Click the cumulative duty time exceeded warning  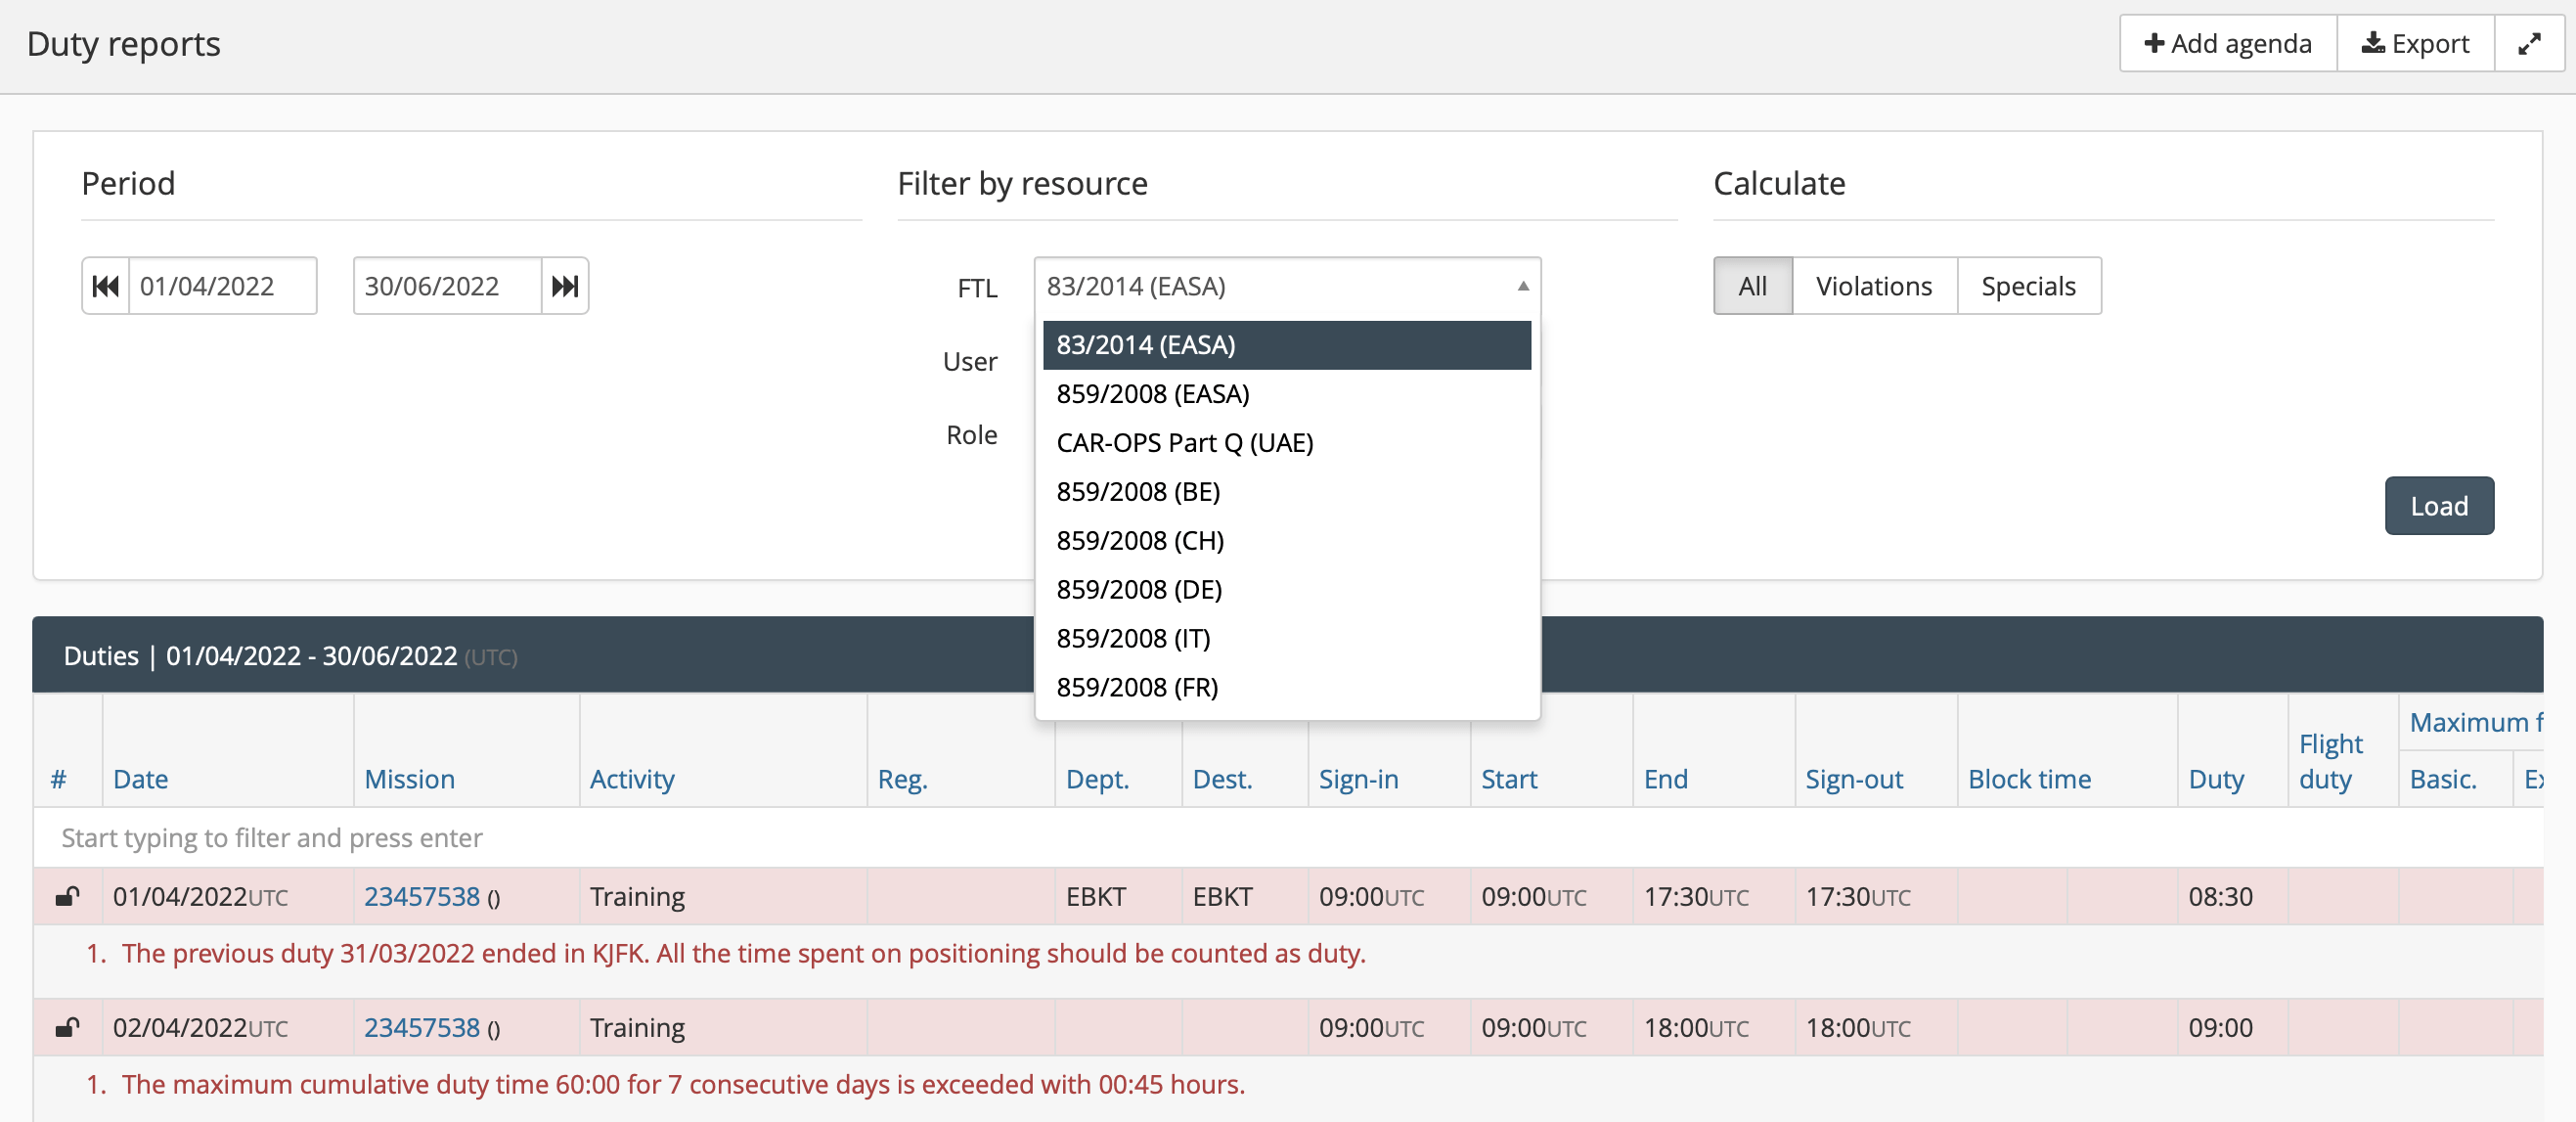683,1084
